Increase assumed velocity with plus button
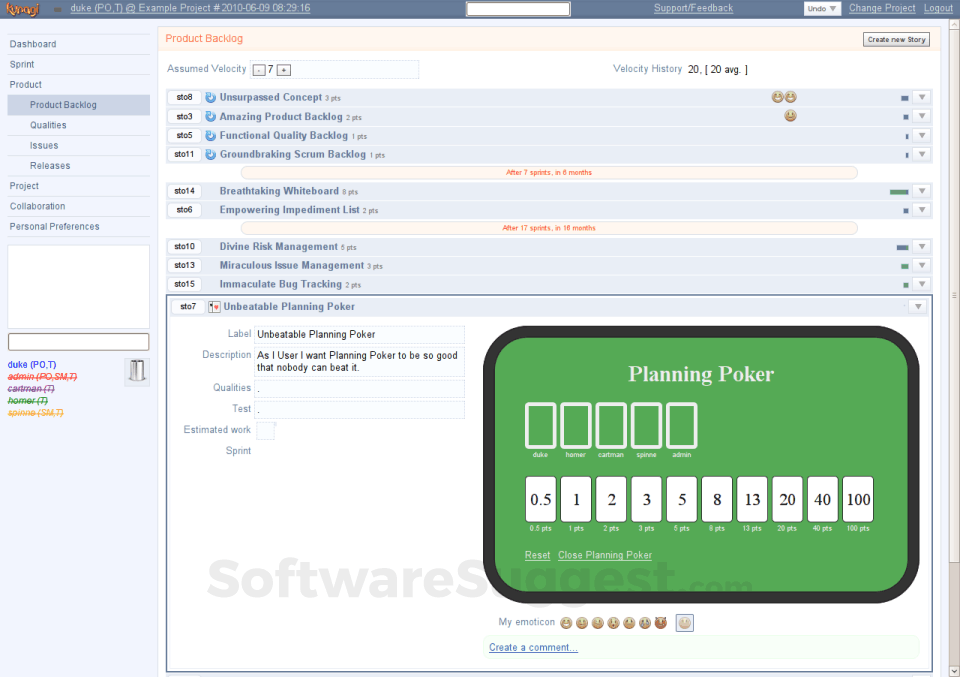960x677 pixels. [x=284, y=70]
